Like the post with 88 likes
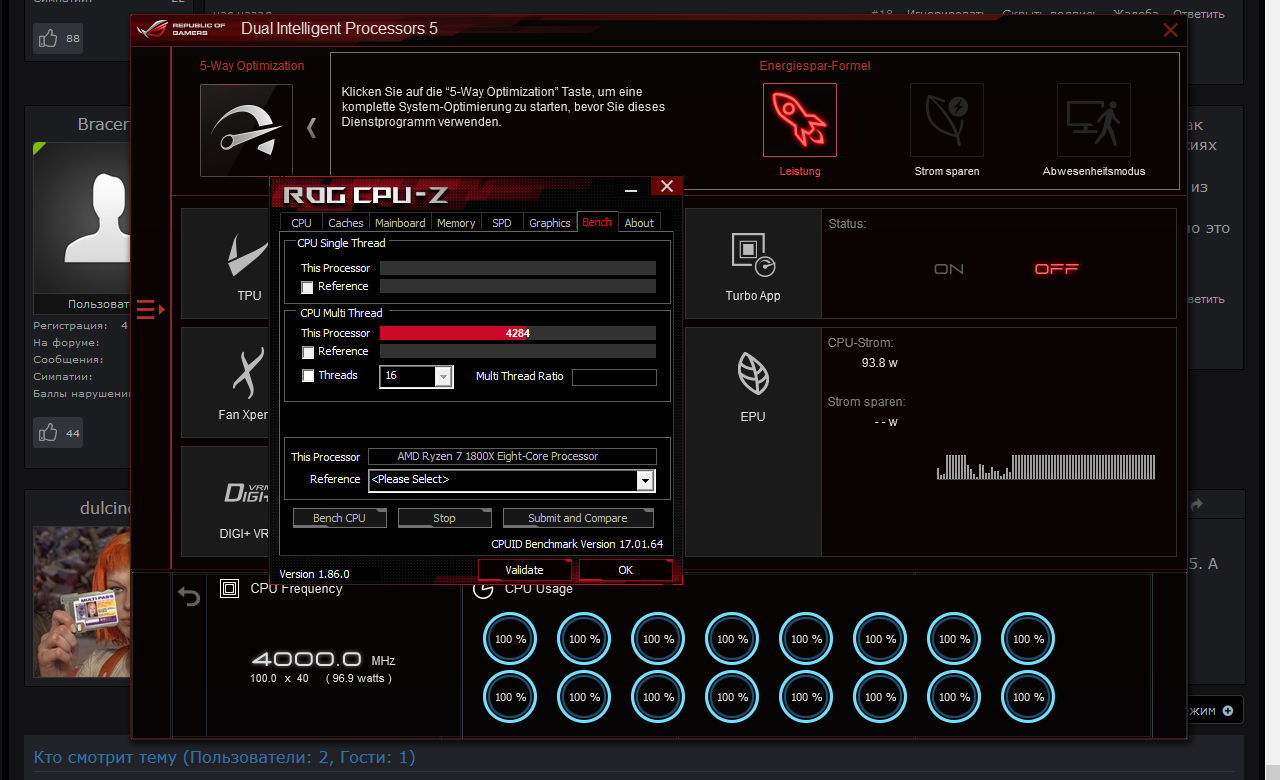 click(x=58, y=39)
